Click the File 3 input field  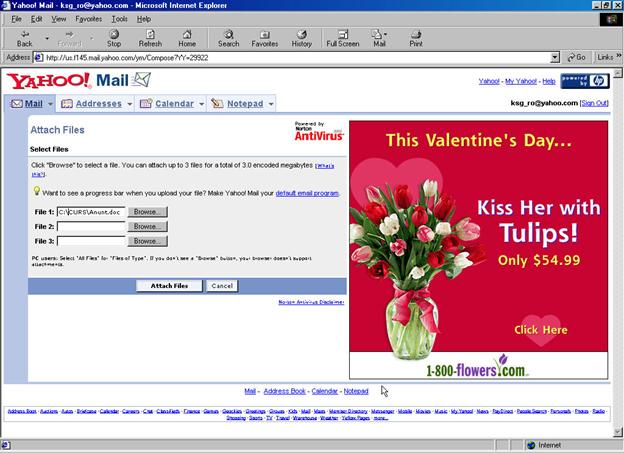click(91, 241)
